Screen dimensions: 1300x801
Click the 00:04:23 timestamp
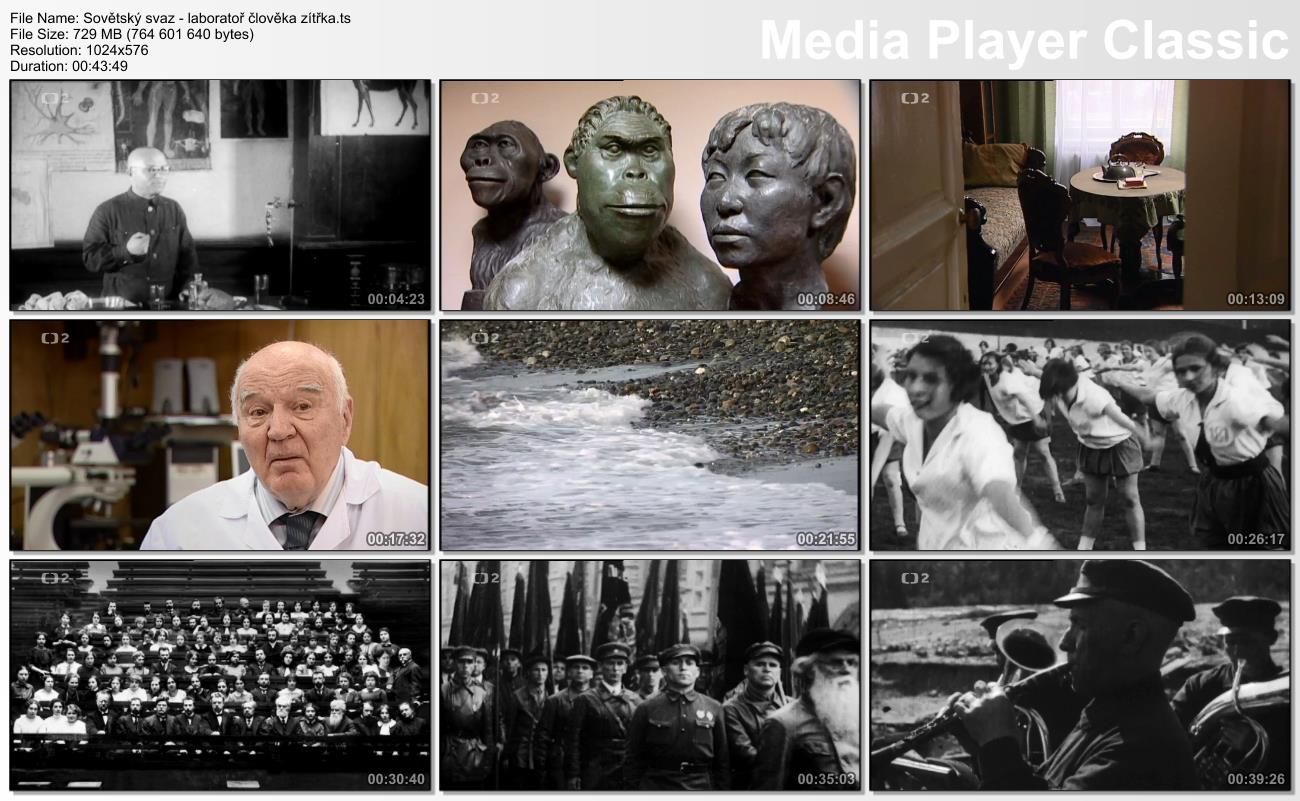point(396,299)
